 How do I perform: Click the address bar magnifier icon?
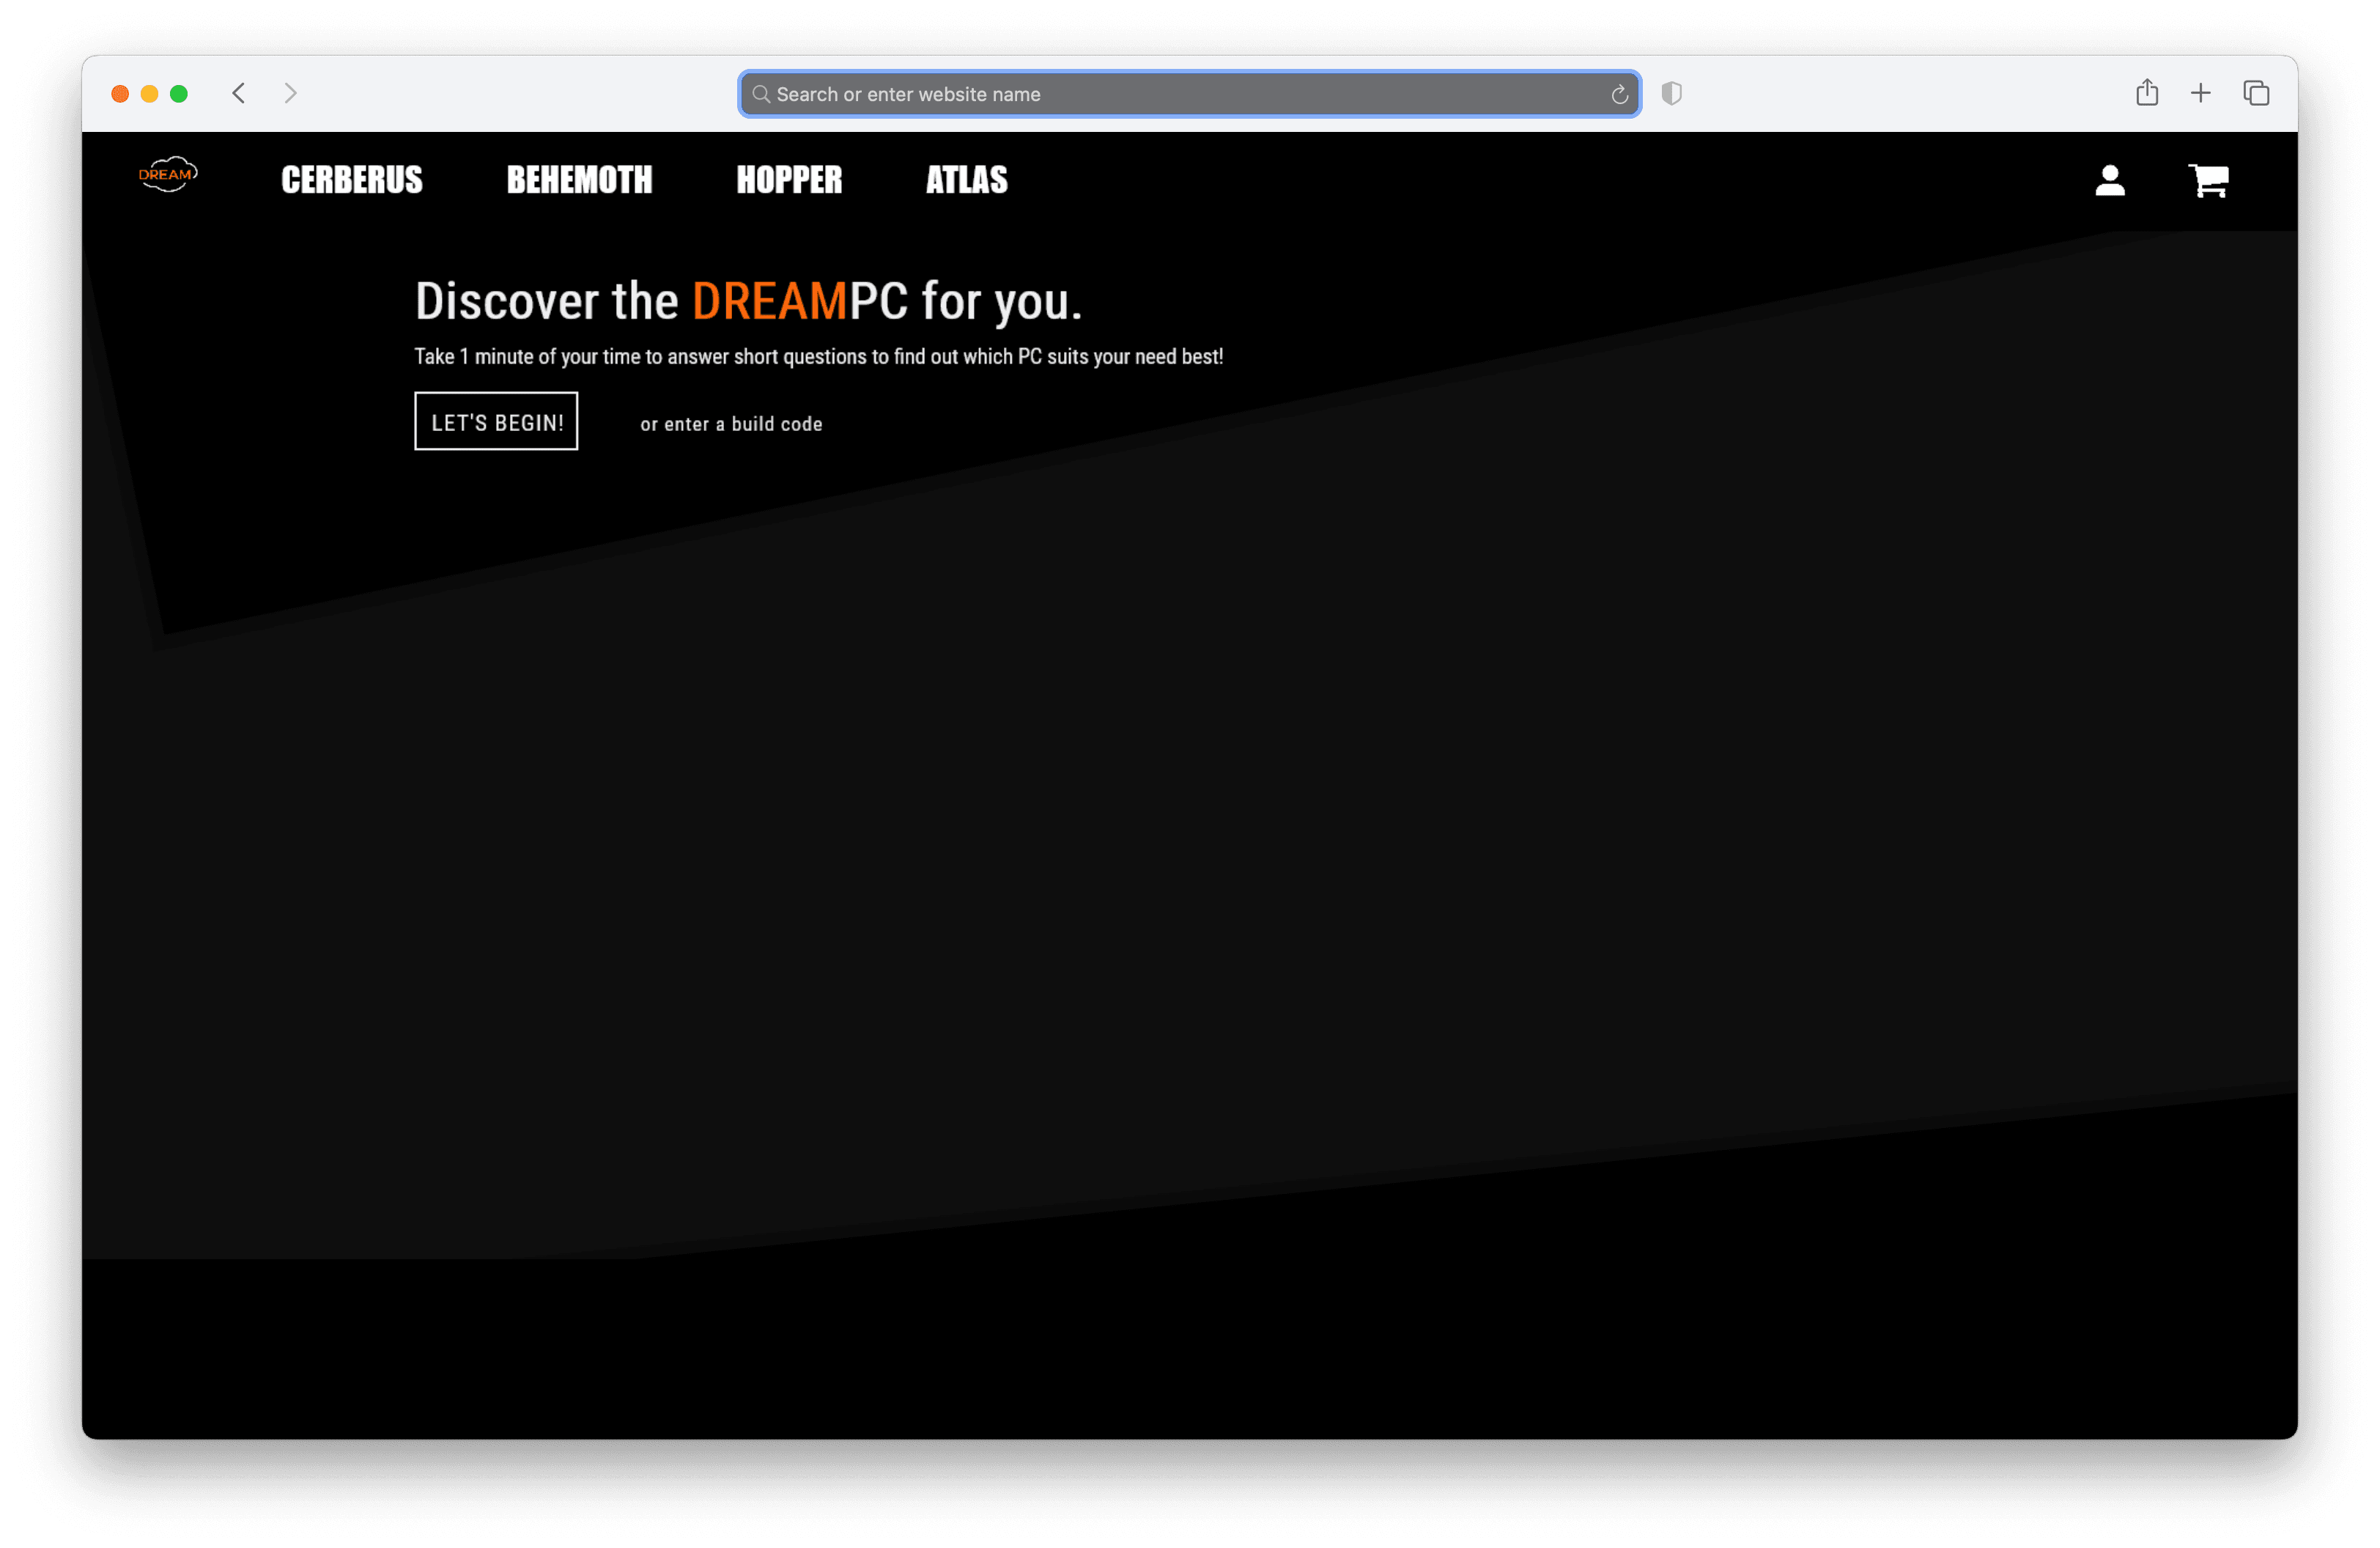tap(761, 95)
